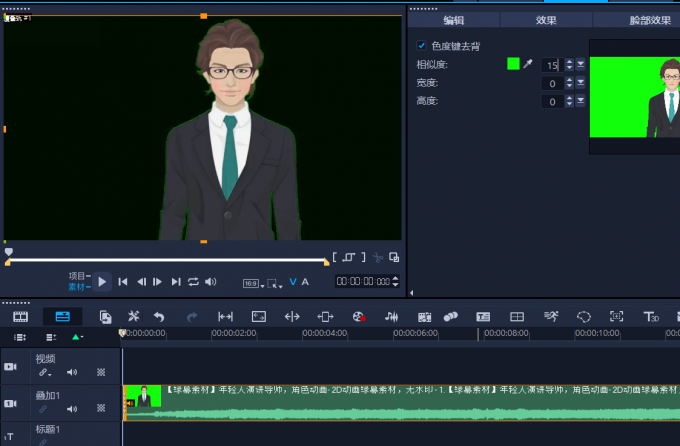Switch to timeline view

coord(62,317)
